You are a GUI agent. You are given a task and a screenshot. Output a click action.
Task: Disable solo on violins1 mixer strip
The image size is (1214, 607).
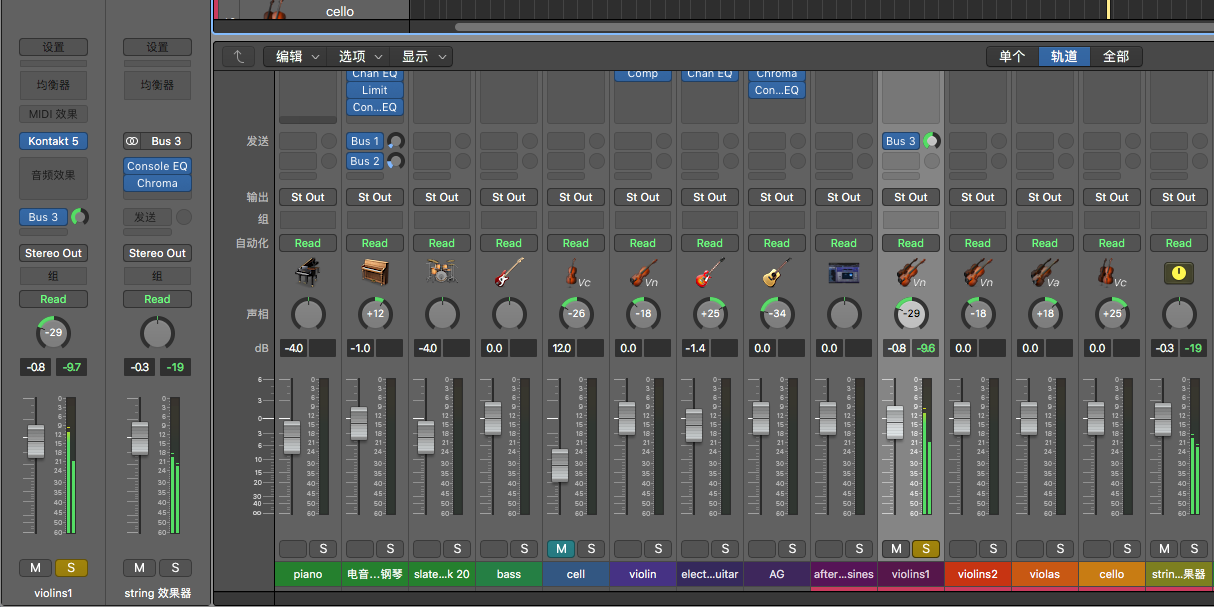925,548
